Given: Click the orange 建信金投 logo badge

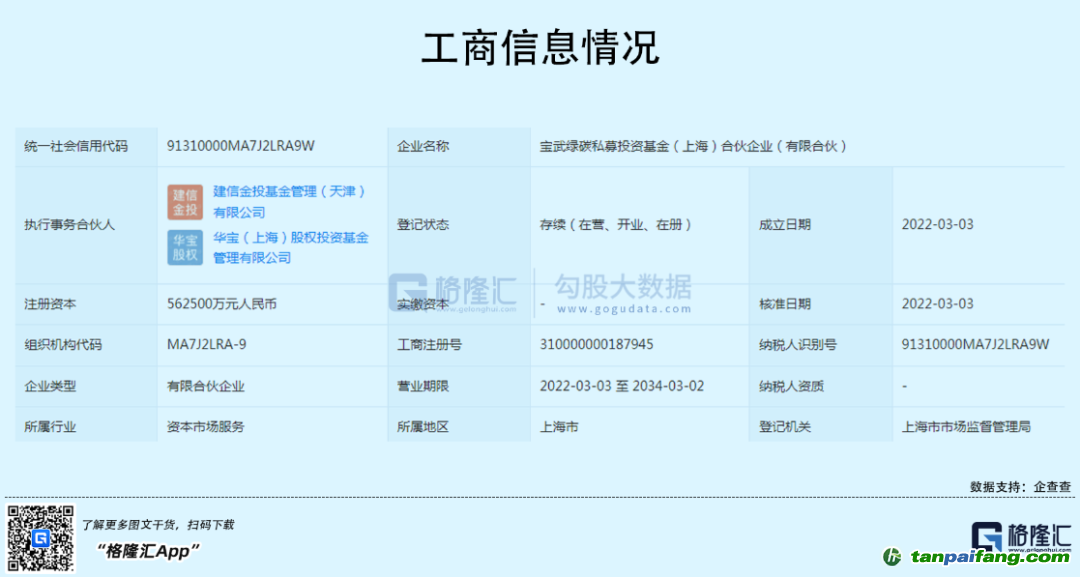Looking at the screenshot, I should coord(185,202).
